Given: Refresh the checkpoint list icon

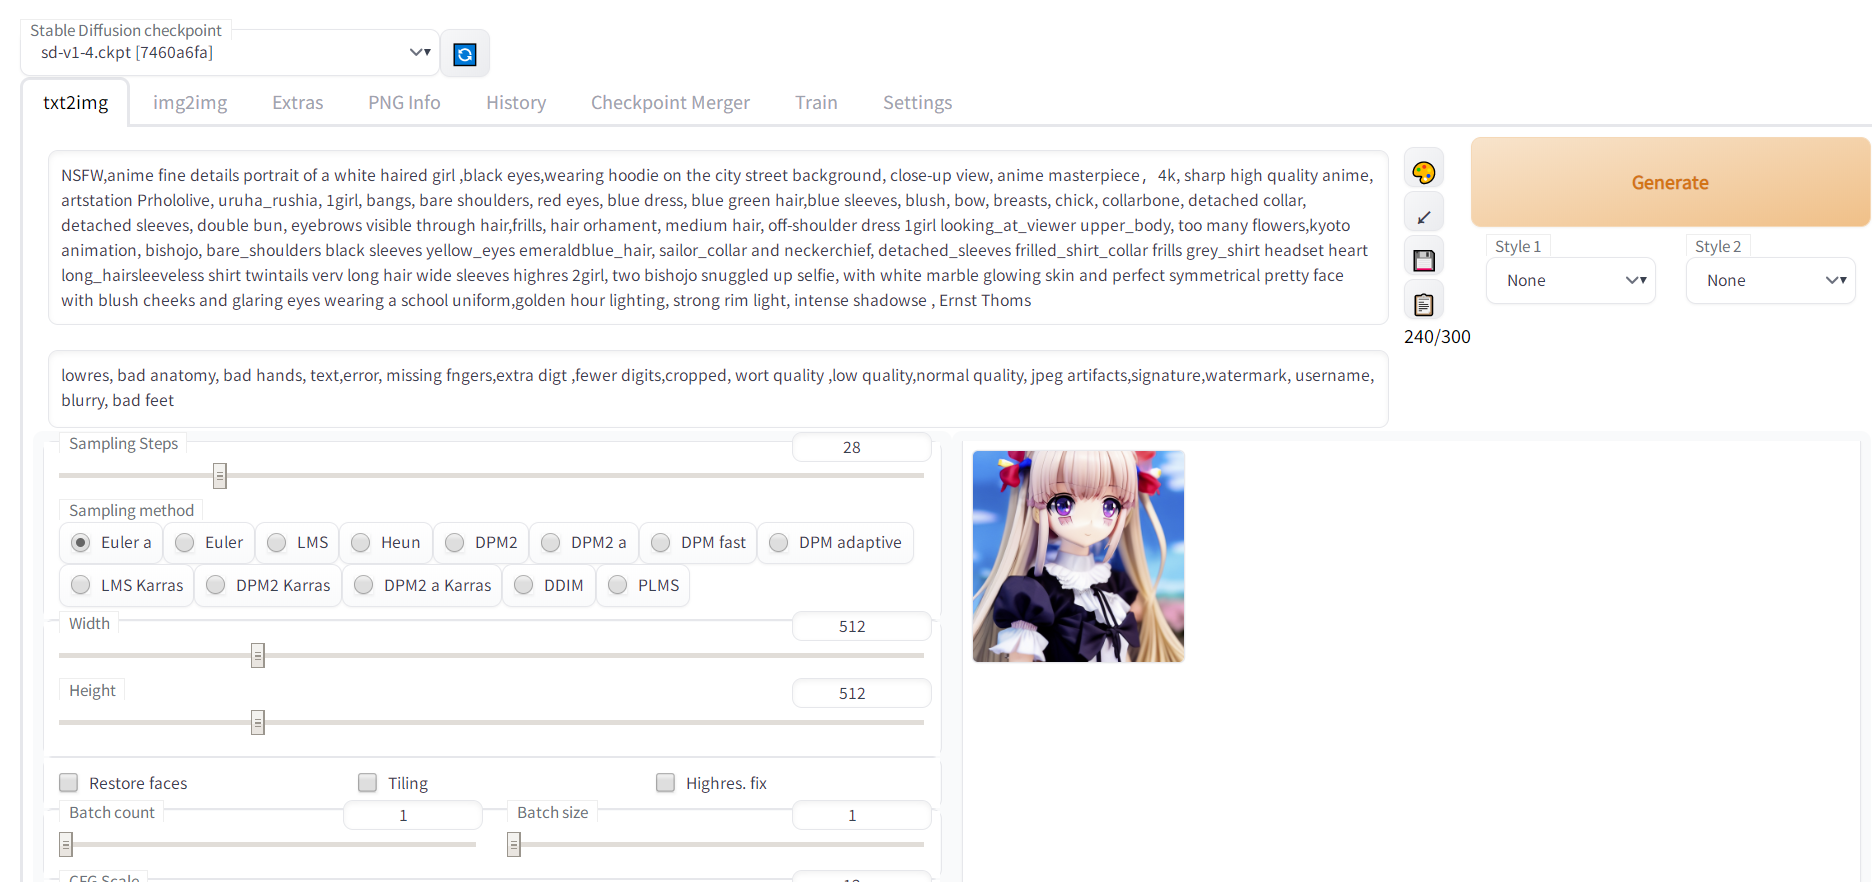Looking at the screenshot, I should pos(465,54).
